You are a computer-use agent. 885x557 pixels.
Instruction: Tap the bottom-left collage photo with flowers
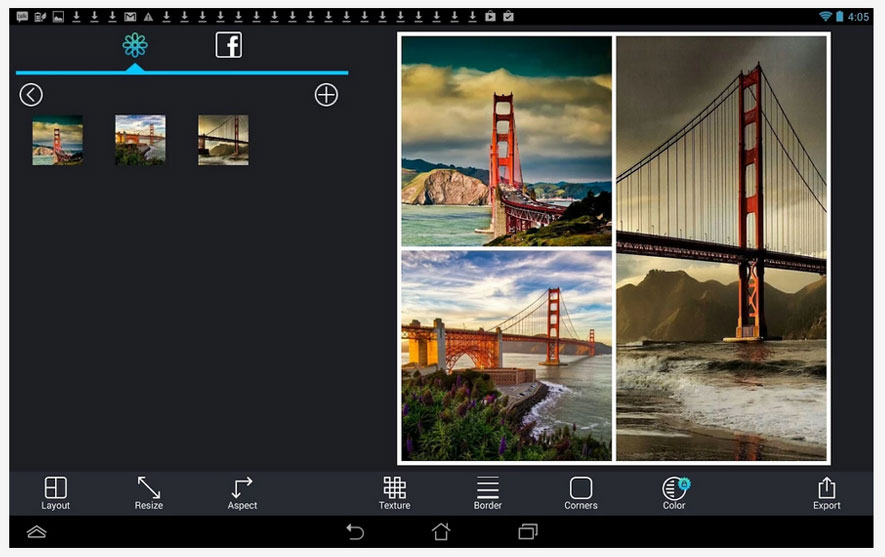click(506, 356)
